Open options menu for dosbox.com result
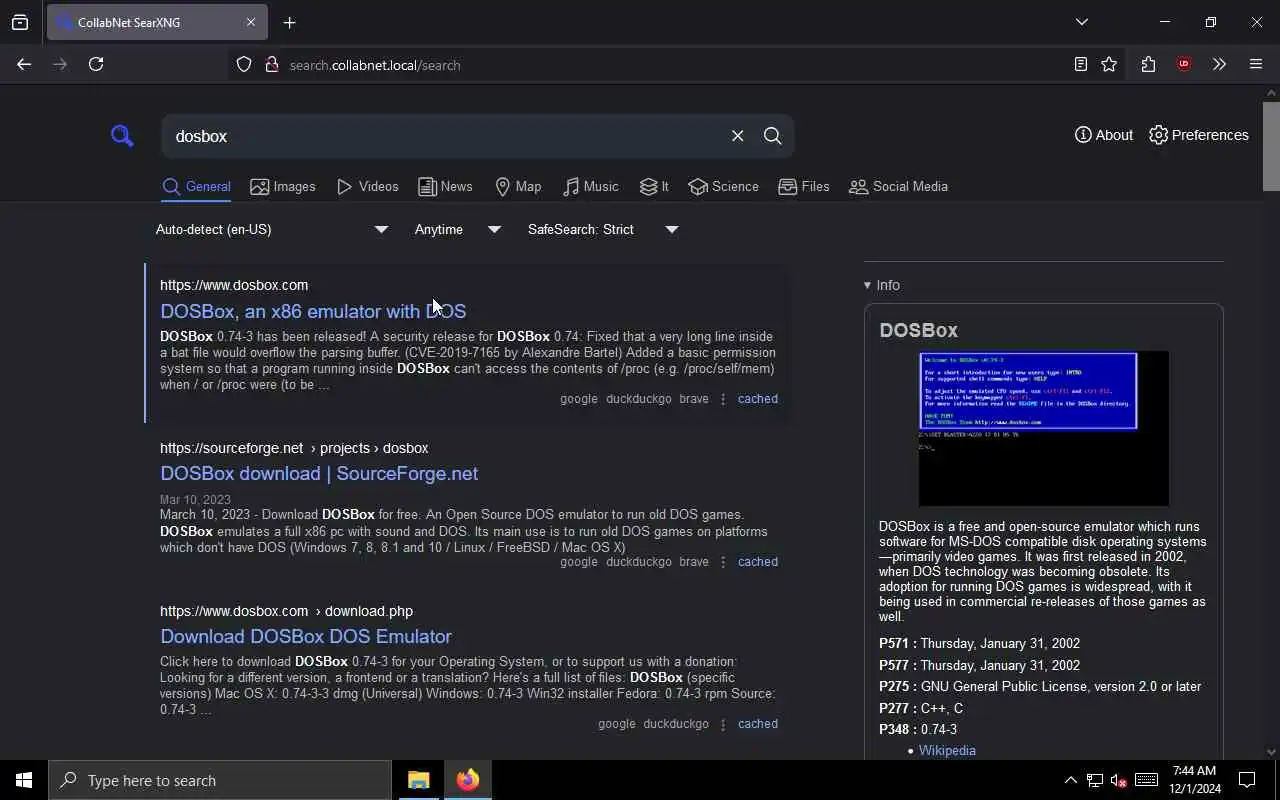This screenshot has height=800, width=1280. (x=723, y=399)
